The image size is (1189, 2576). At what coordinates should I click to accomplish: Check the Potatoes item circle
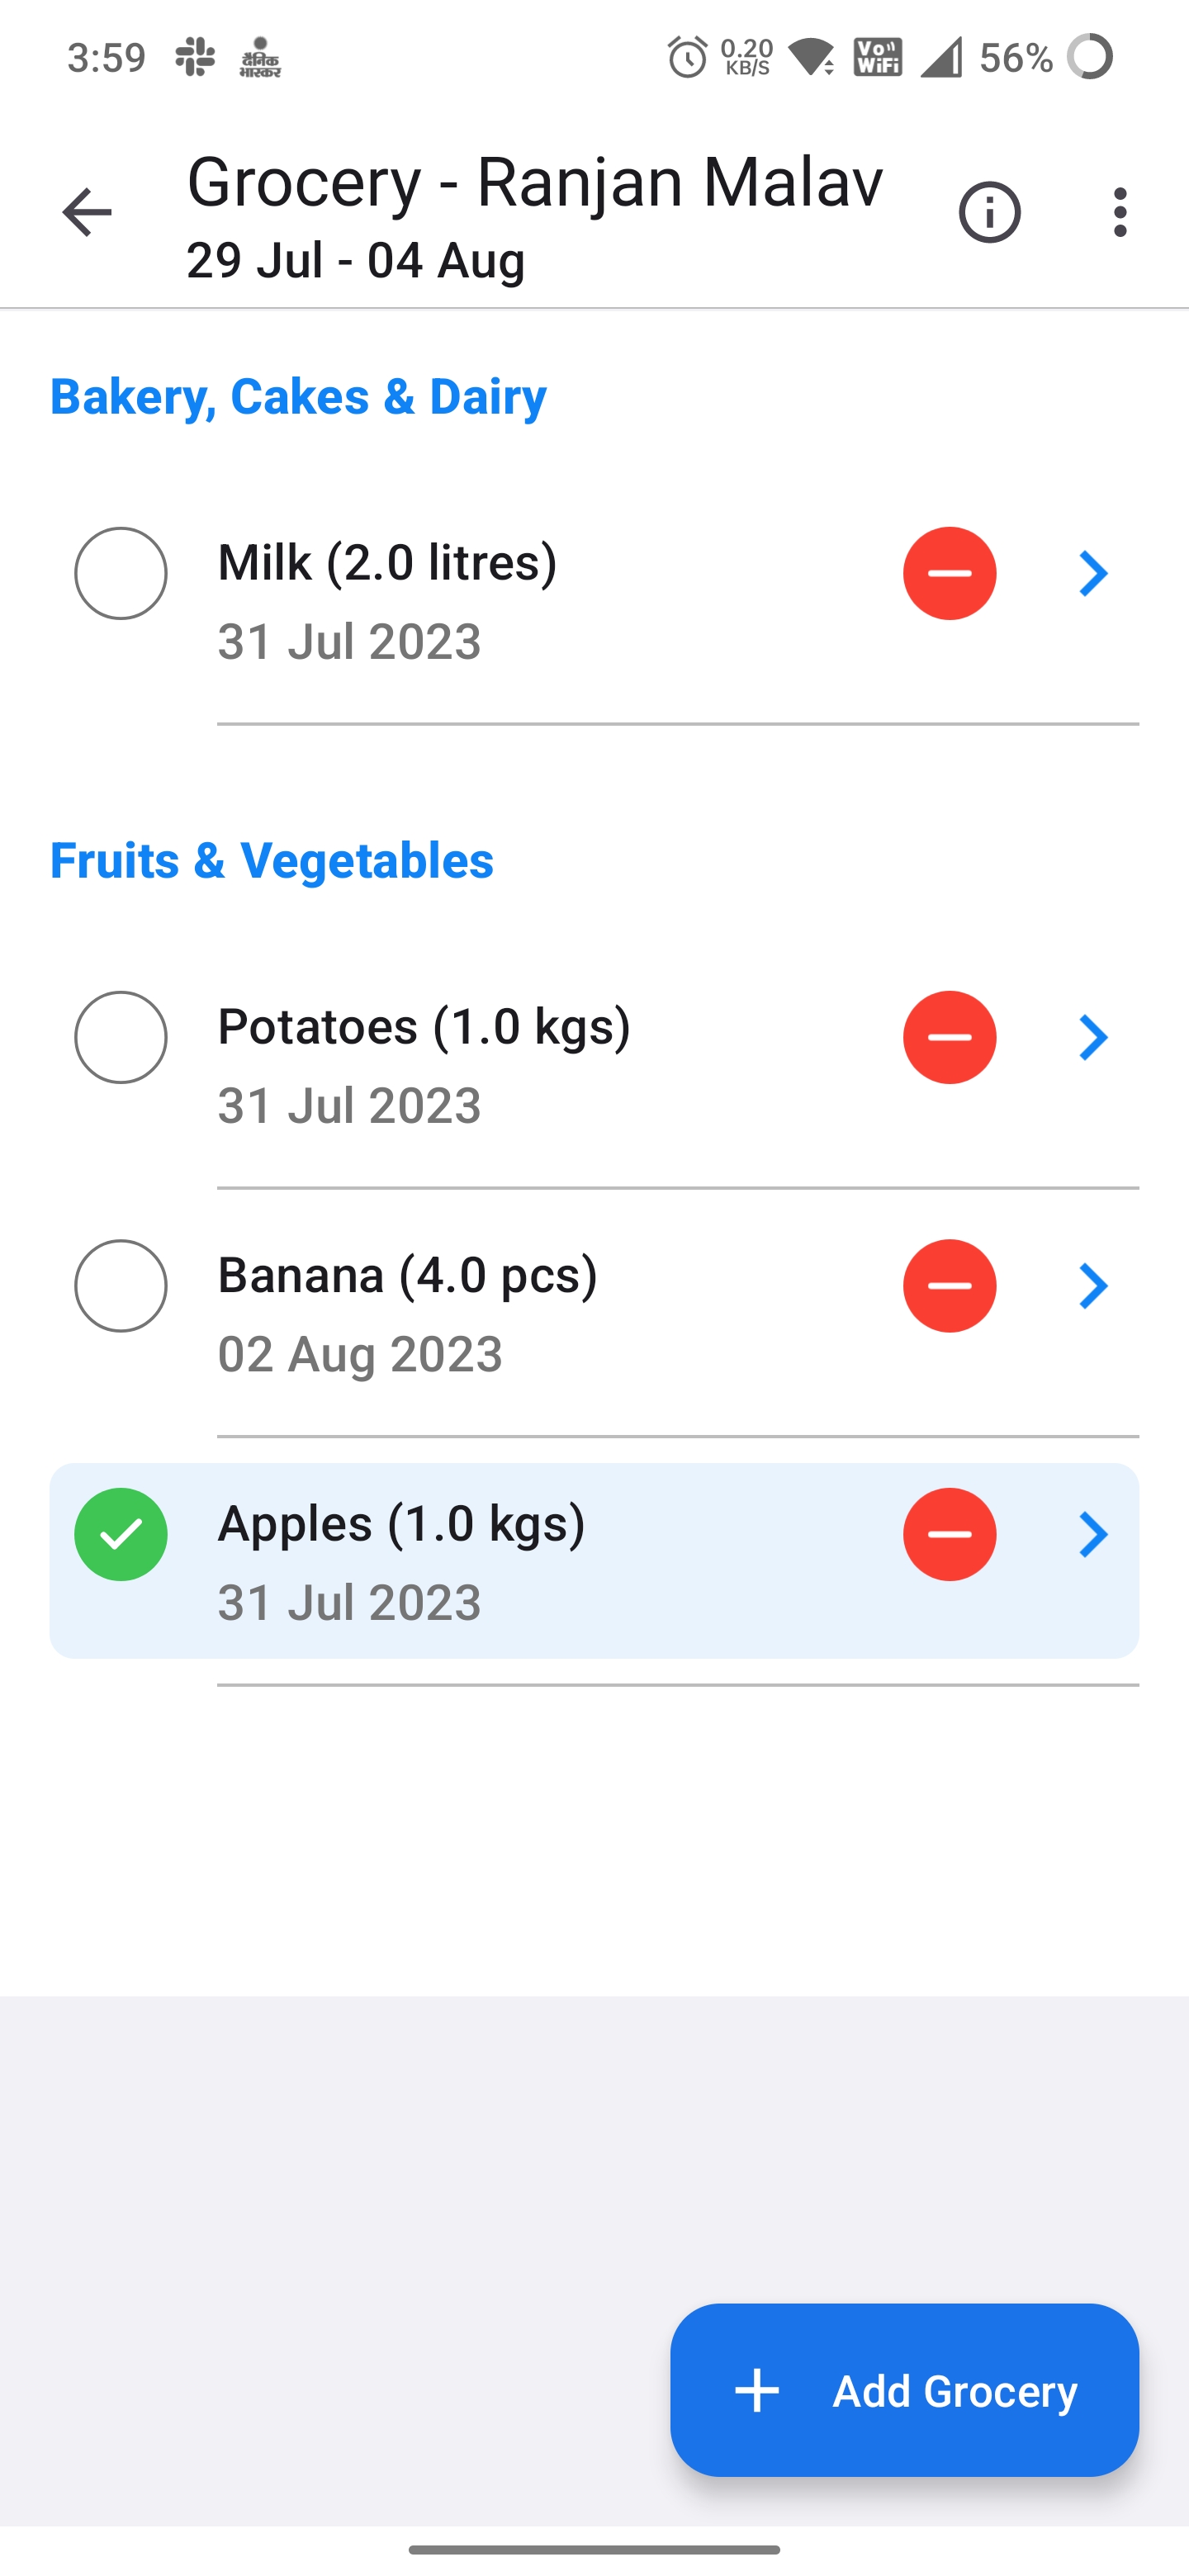[x=121, y=1037]
